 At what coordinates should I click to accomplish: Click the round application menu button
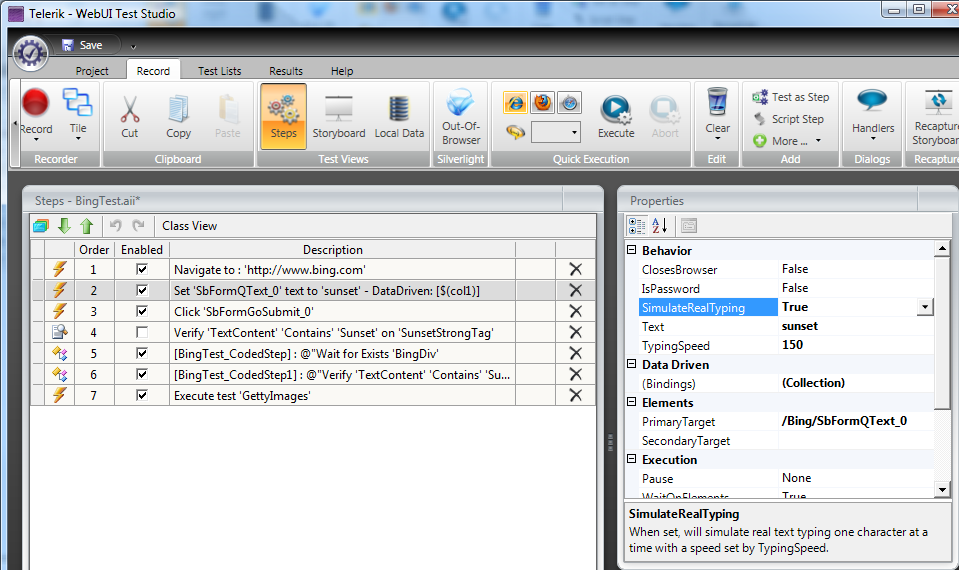point(31,53)
